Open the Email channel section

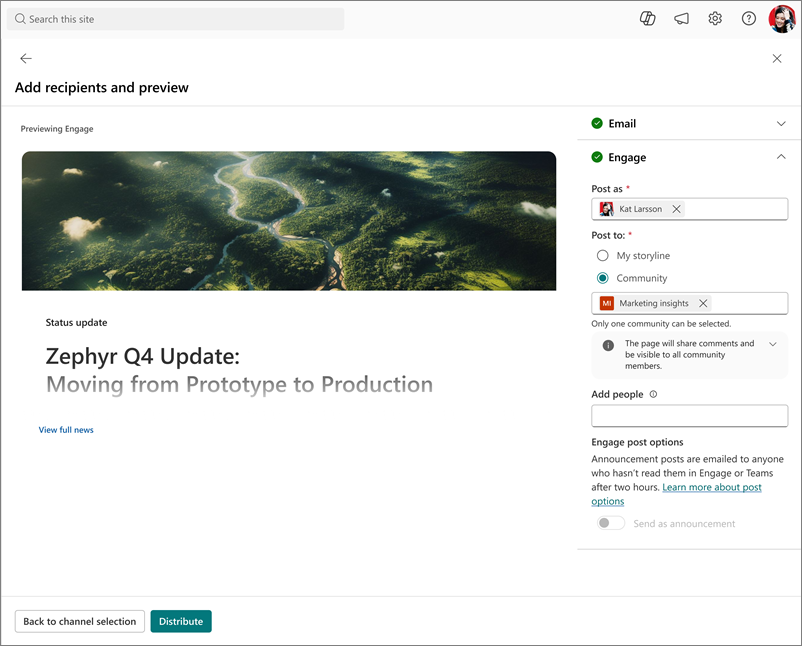[x=689, y=124]
